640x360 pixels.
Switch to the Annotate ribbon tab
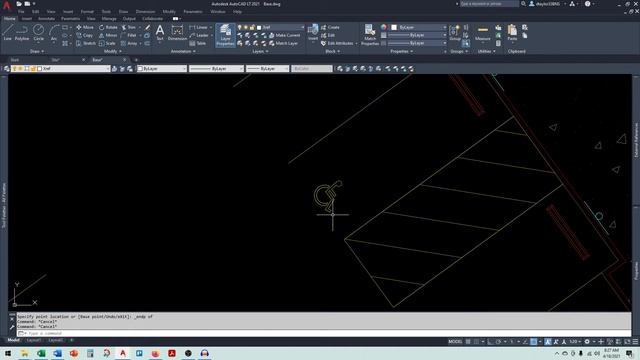coord(46,19)
